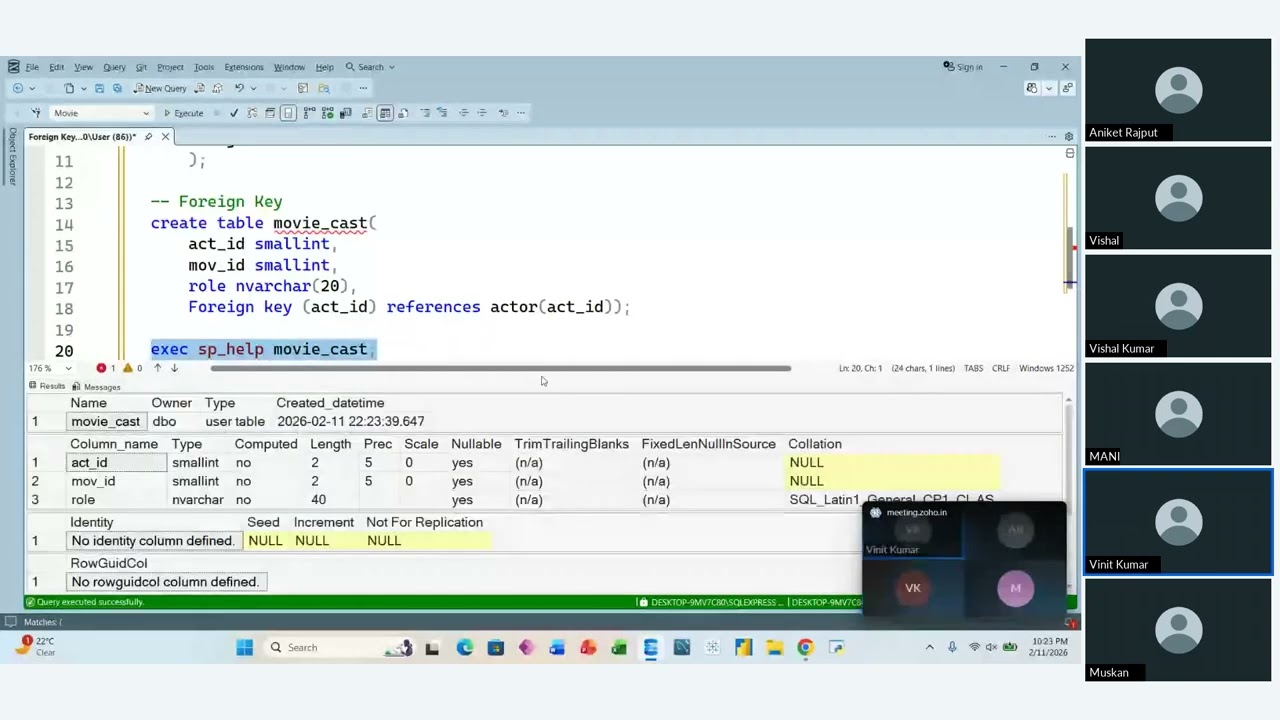The width and height of the screenshot is (1280, 720).
Task: Click the TABS indent indicator
Action: point(973,368)
